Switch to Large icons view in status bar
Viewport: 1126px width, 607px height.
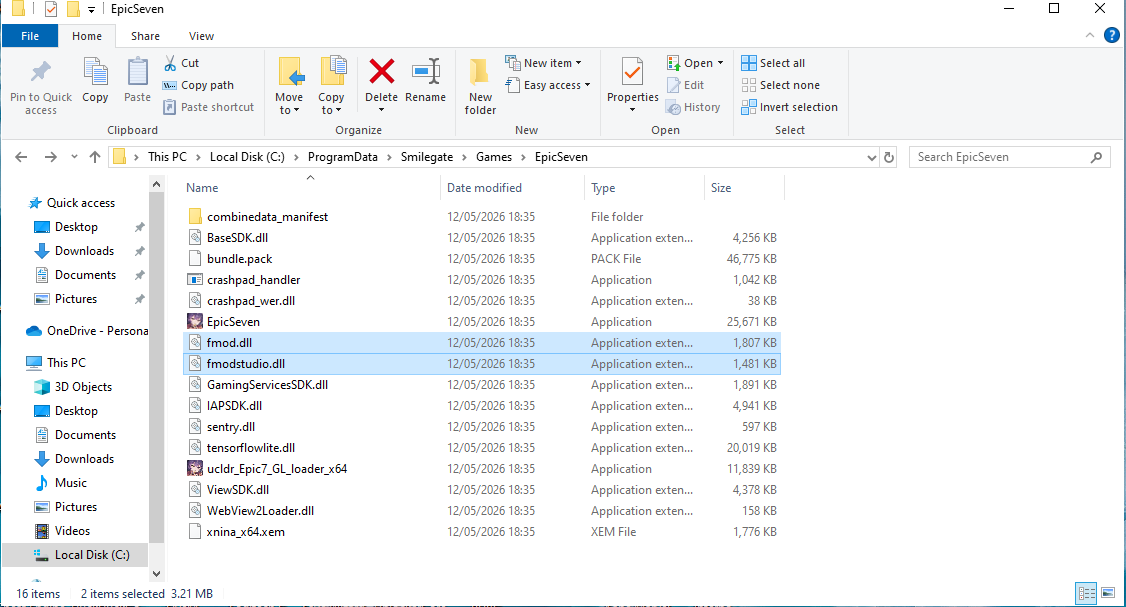pyautogui.click(x=1108, y=593)
